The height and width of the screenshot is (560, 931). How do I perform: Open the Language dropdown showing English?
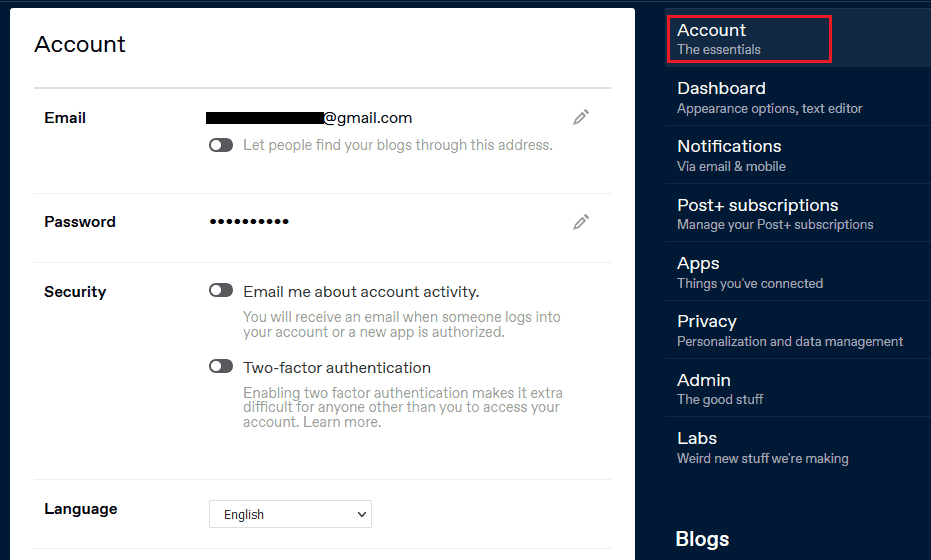[290, 514]
